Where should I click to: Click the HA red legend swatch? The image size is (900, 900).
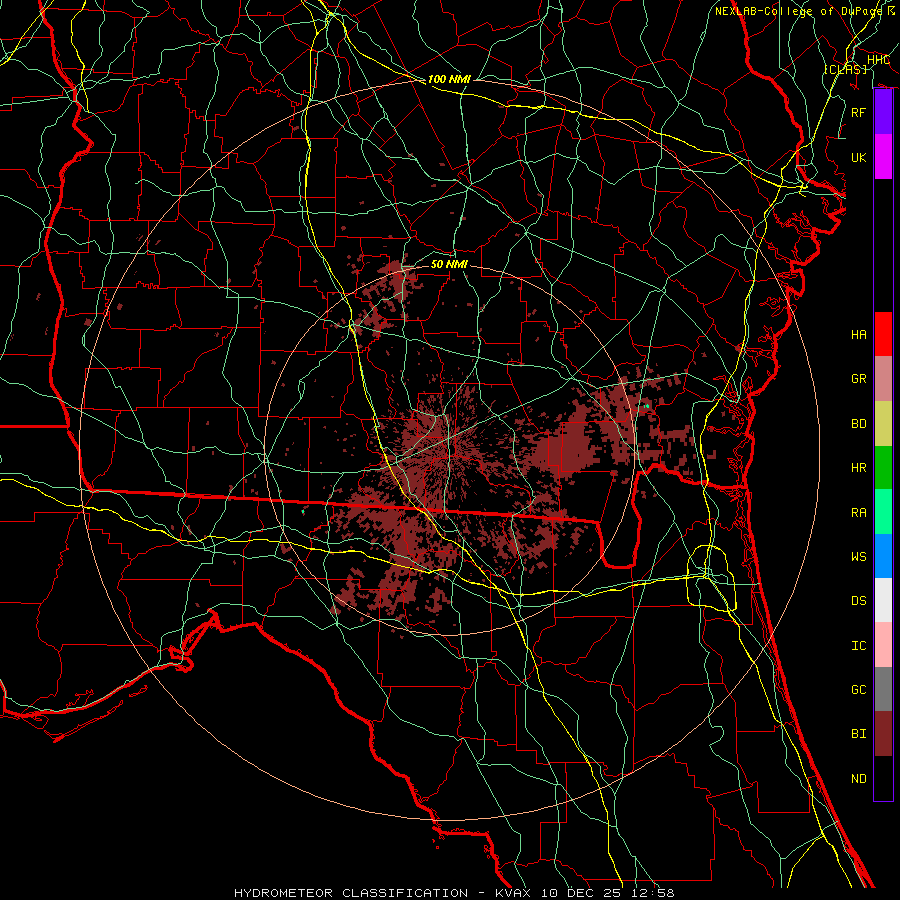click(x=883, y=334)
